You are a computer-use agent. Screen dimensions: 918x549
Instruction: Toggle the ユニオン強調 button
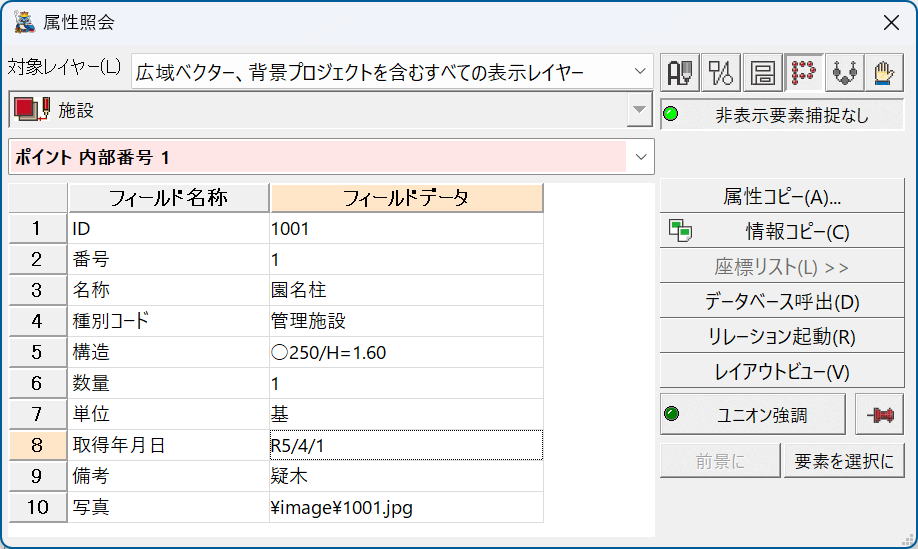pos(753,414)
